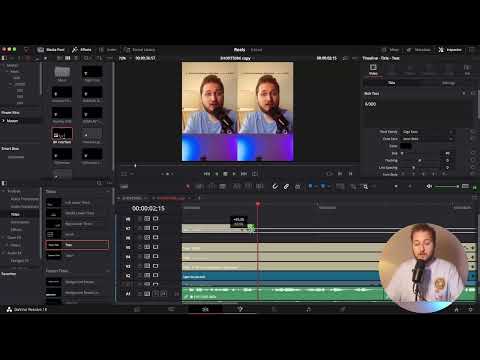This screenshot has height=360, width=480.
Task: Click the Insert Clip button
Action: pyautogui.click(x=237, y=187)
